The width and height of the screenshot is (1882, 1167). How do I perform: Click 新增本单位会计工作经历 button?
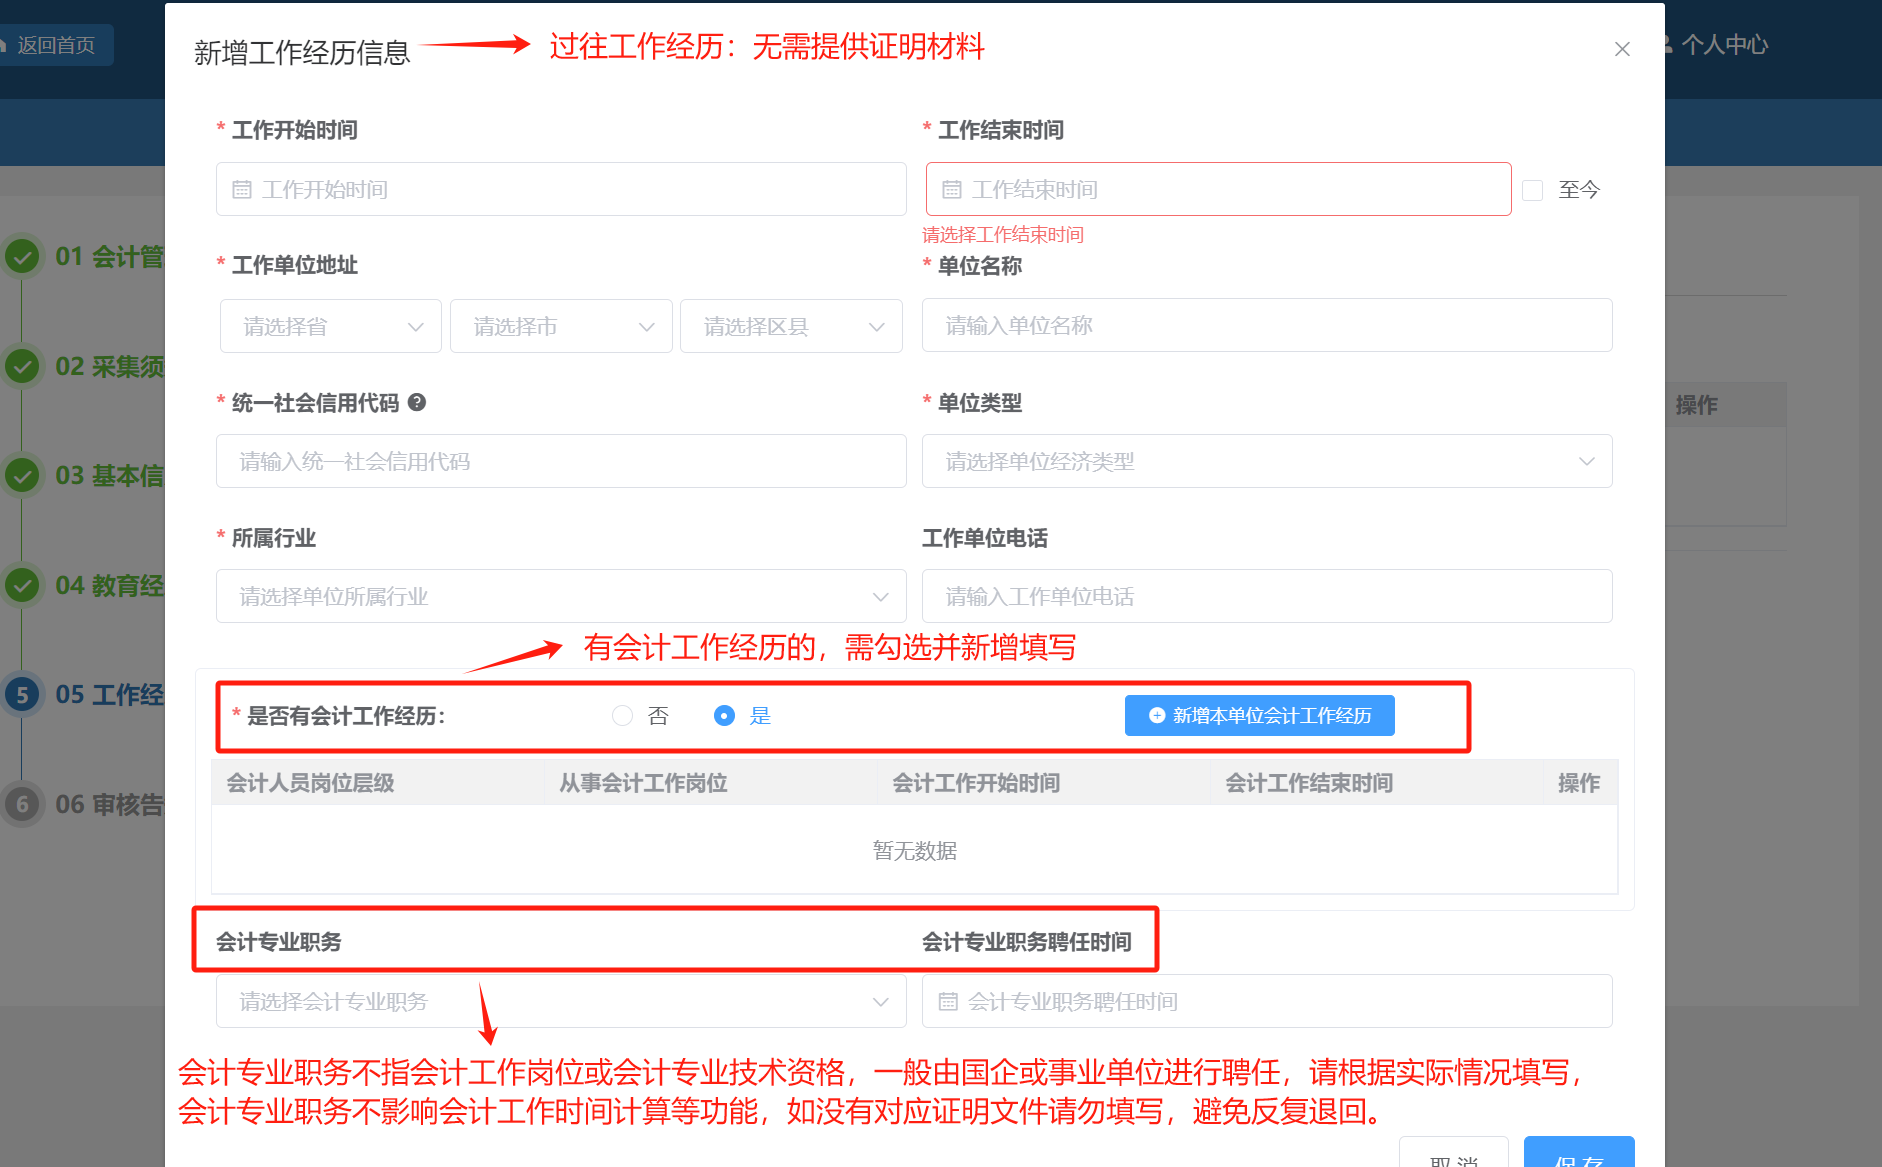coord(1259,716)
